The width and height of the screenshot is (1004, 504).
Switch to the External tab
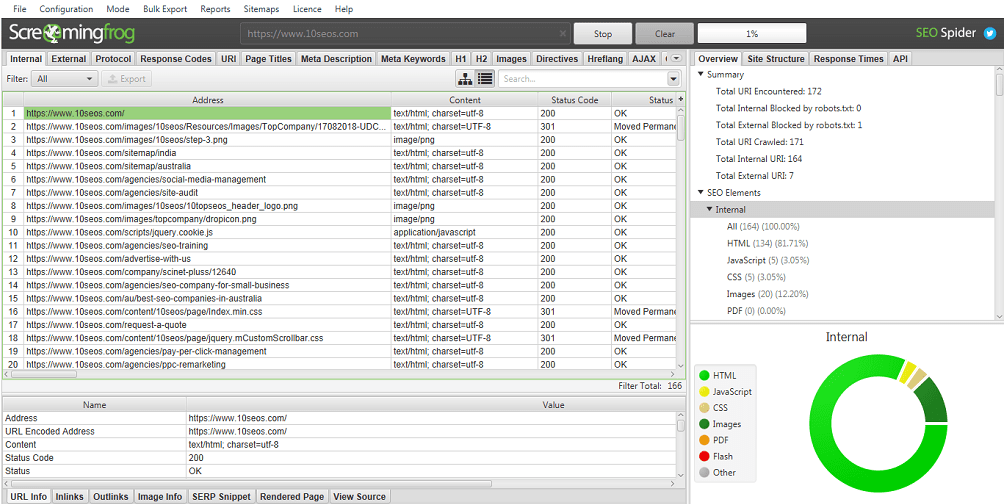pyautogui.click(x=69, y=59)
